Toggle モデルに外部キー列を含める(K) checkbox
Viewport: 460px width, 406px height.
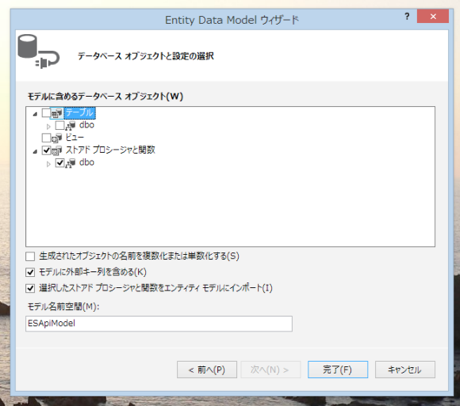(x=30, y=272)
